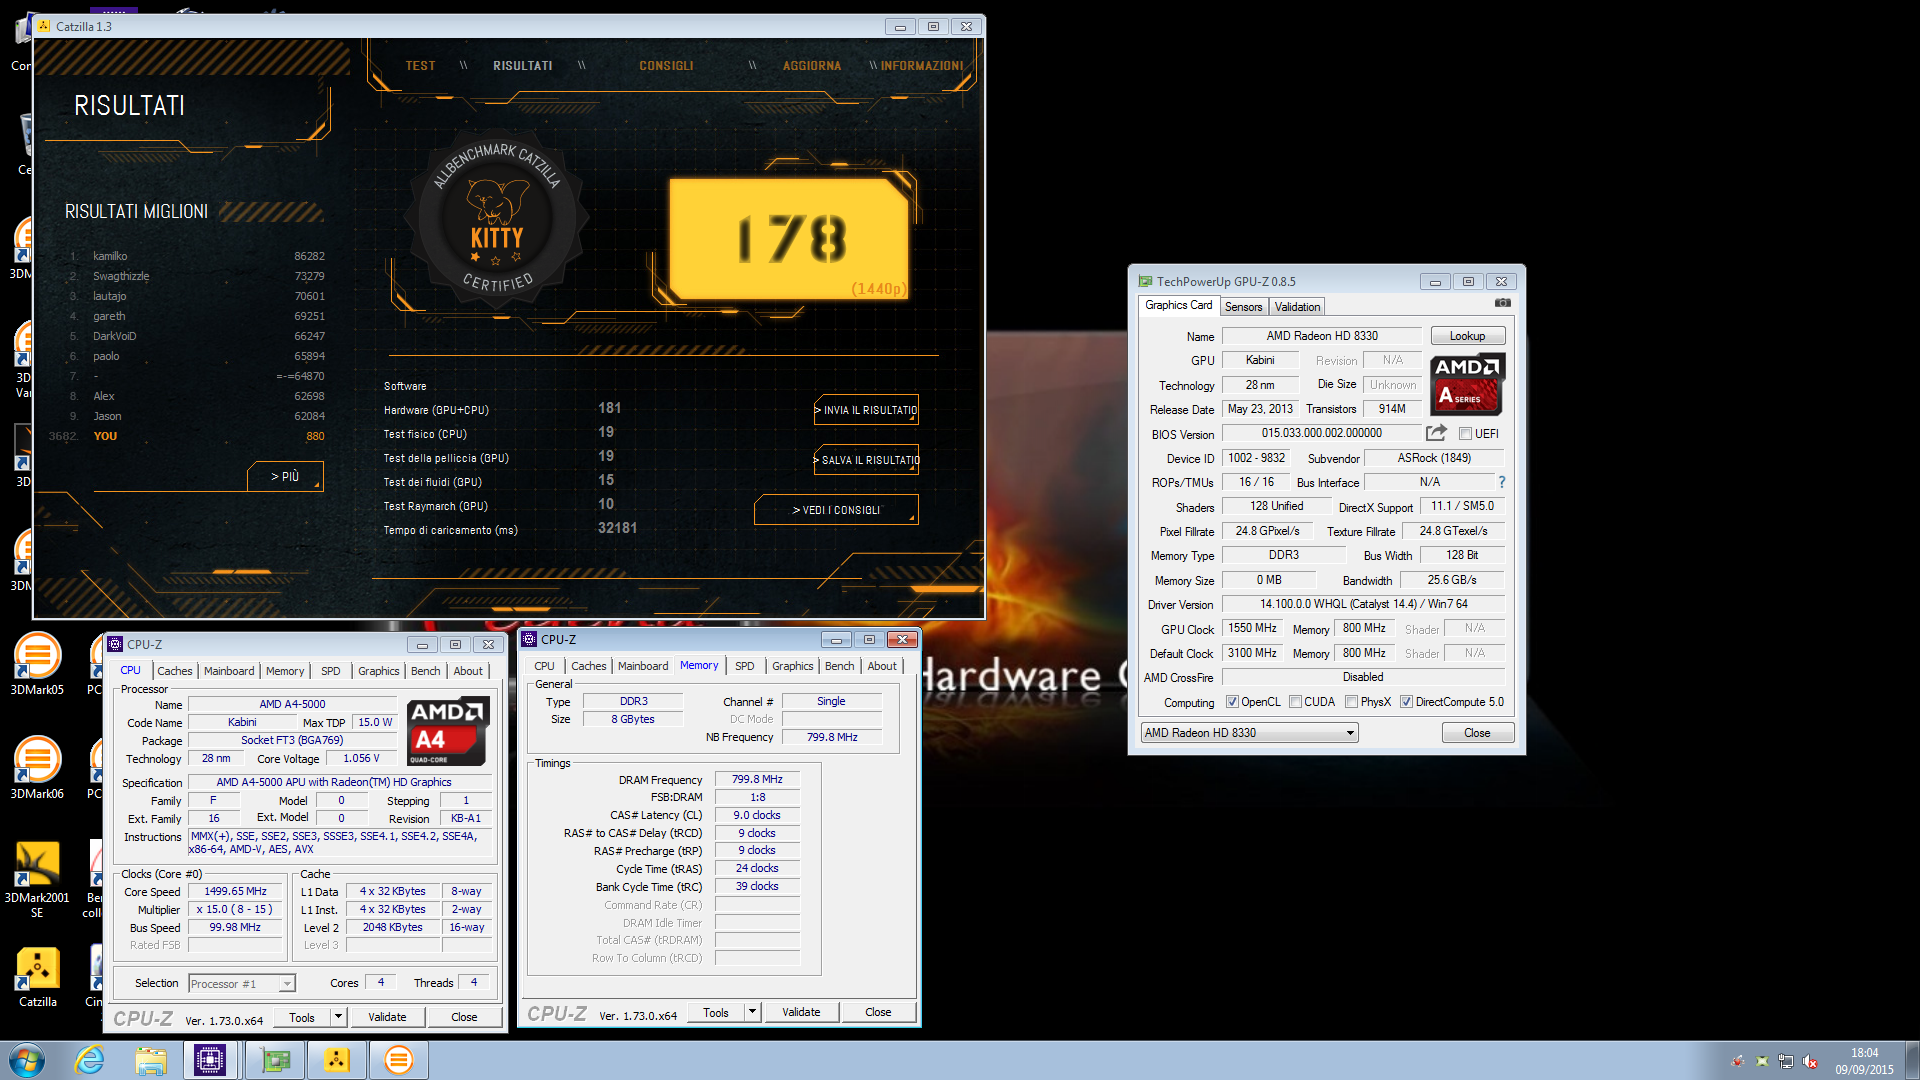
Task: Switch to Validation tab in GPU-Z
Action: pyautogui.click(x=1297, y=307)
